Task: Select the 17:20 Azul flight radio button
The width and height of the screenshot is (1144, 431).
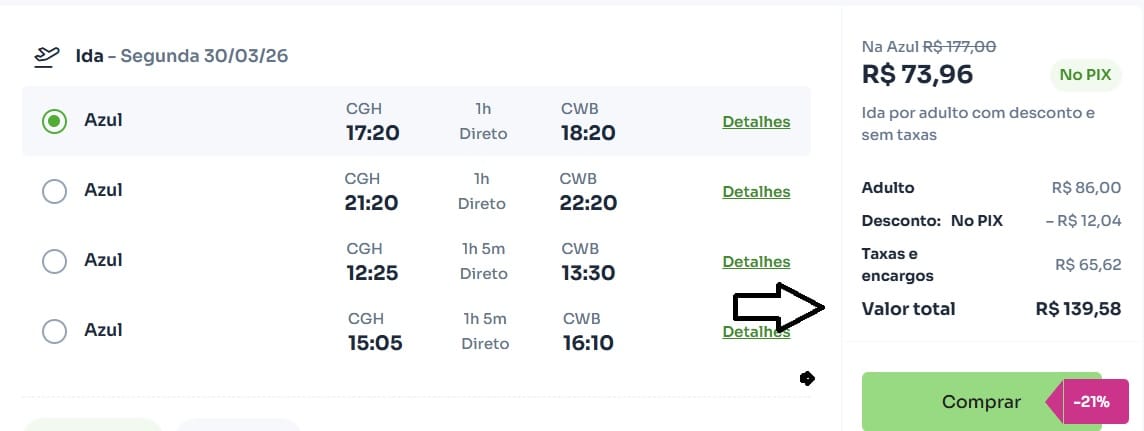Action: (54, 121)
